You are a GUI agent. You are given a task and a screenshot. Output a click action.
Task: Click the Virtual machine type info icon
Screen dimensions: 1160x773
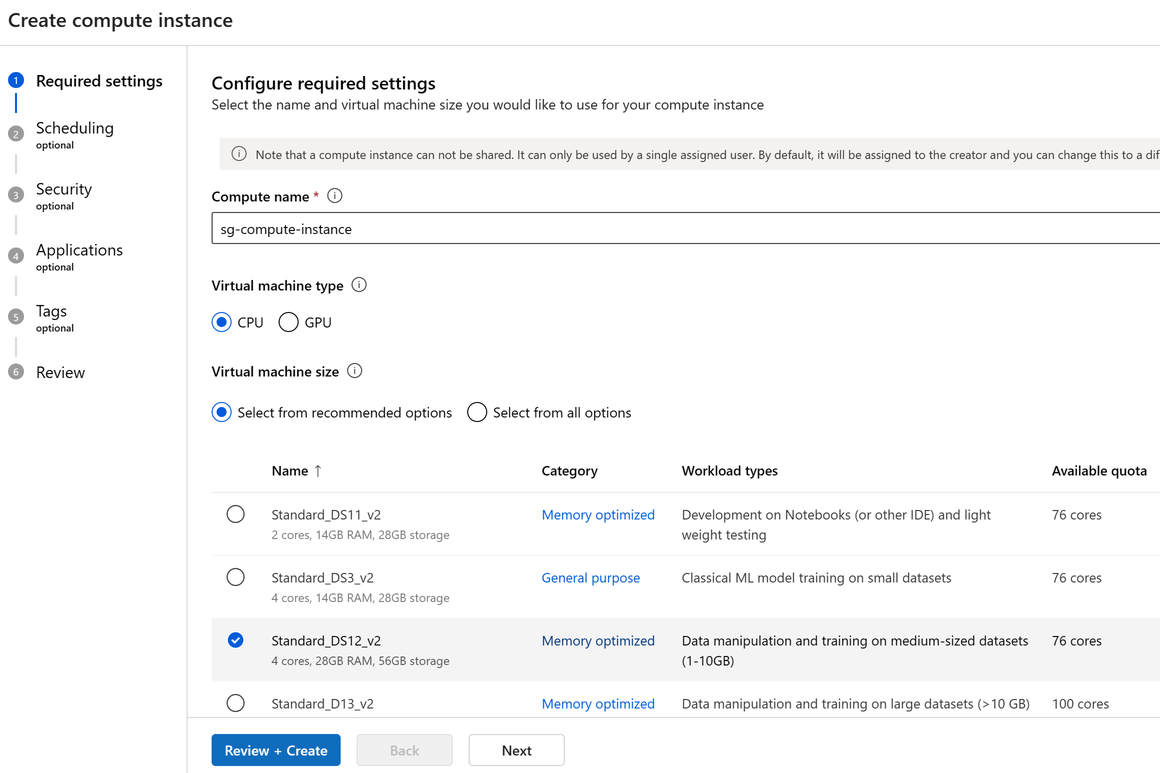(x=358, y=284)
